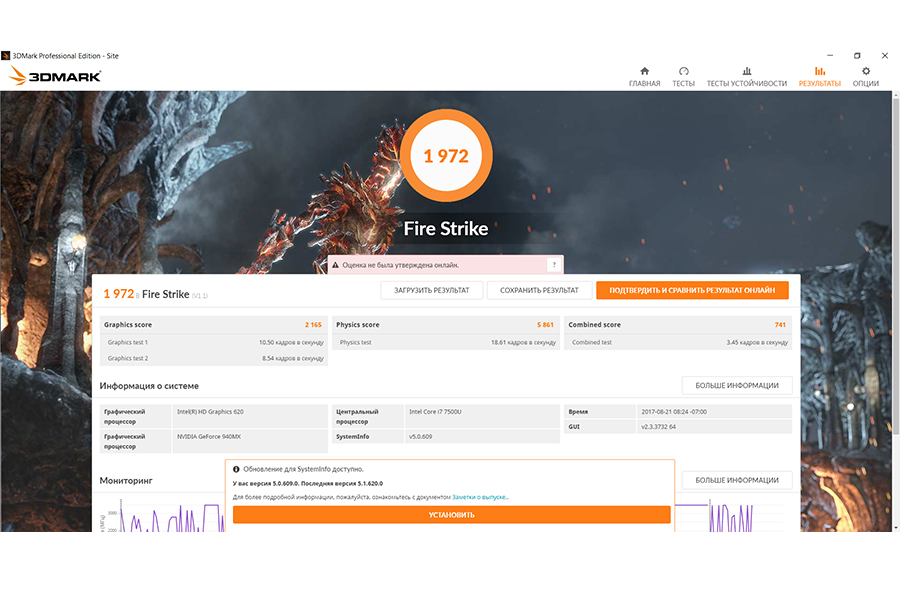The height and width of the screenshot is (600, 900).
Task: Click the 10.50 кадров в секунду value
Action: coord(291,342)
